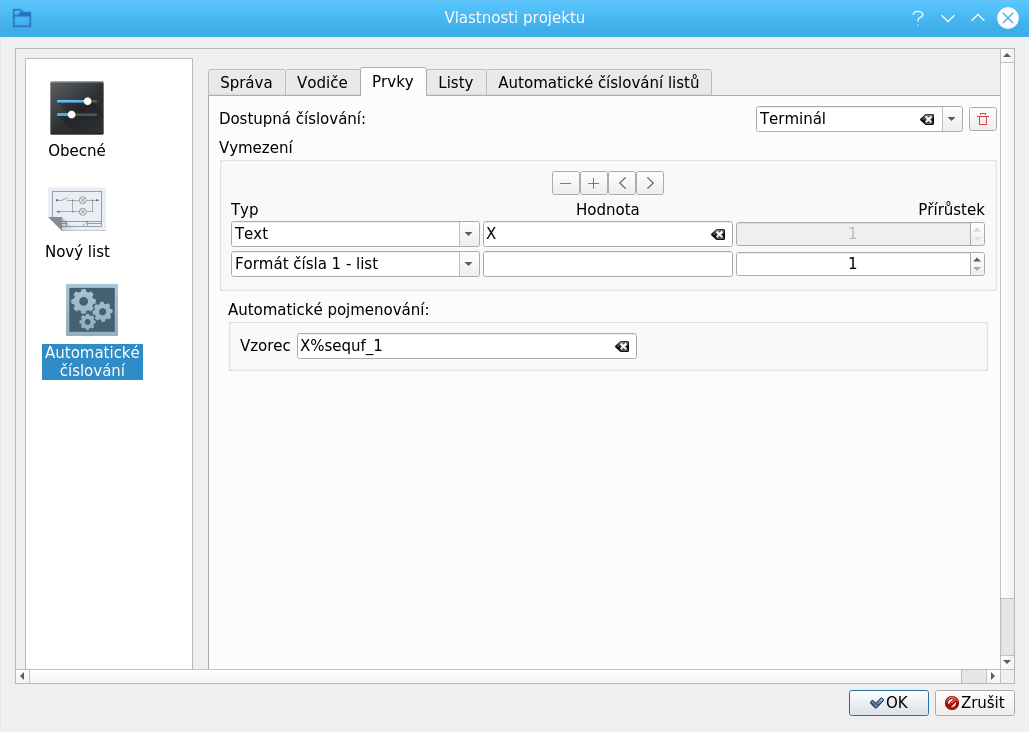The image size is (1029, 732).
Task: Confirm the dialog with OK
Action: [888, 703]
